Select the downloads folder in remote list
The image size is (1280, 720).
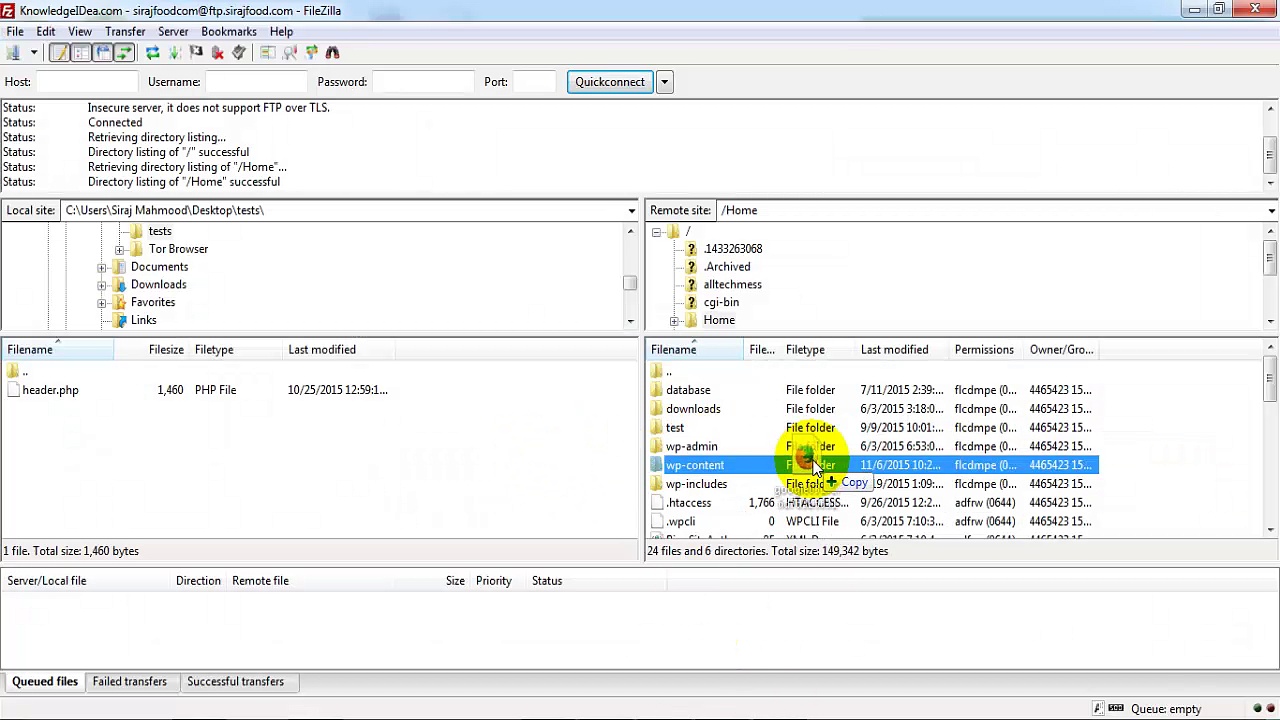pyautogui.click(x=693, y=409)
